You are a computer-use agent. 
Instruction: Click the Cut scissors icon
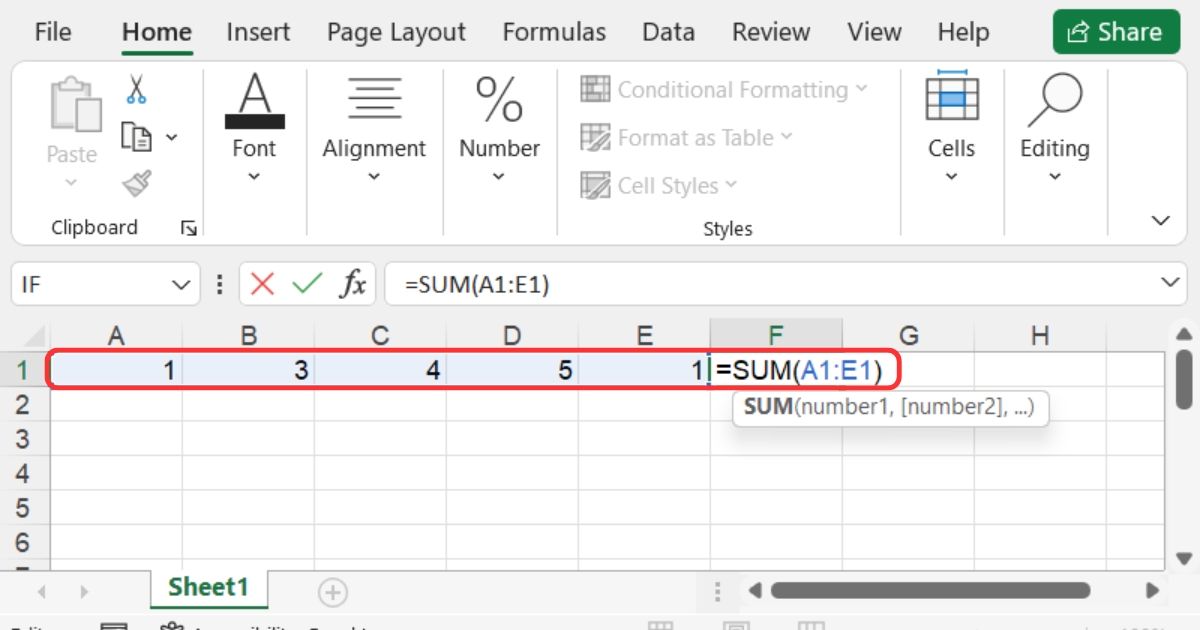[136, 90]
